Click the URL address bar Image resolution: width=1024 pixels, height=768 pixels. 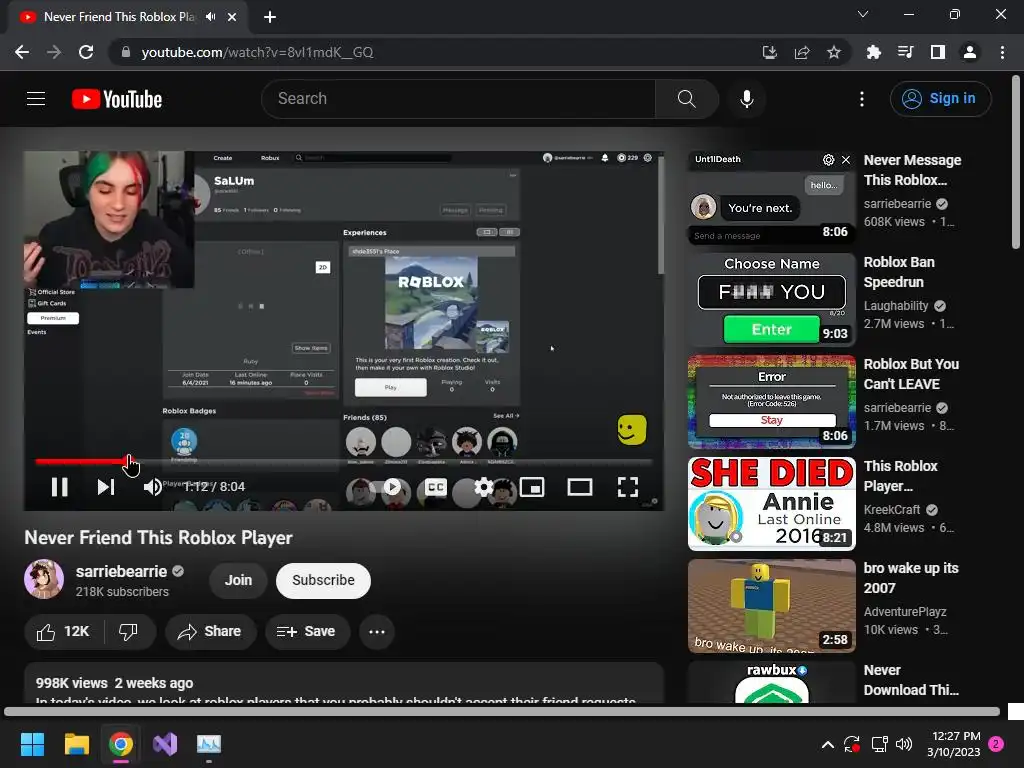(431, 52)
